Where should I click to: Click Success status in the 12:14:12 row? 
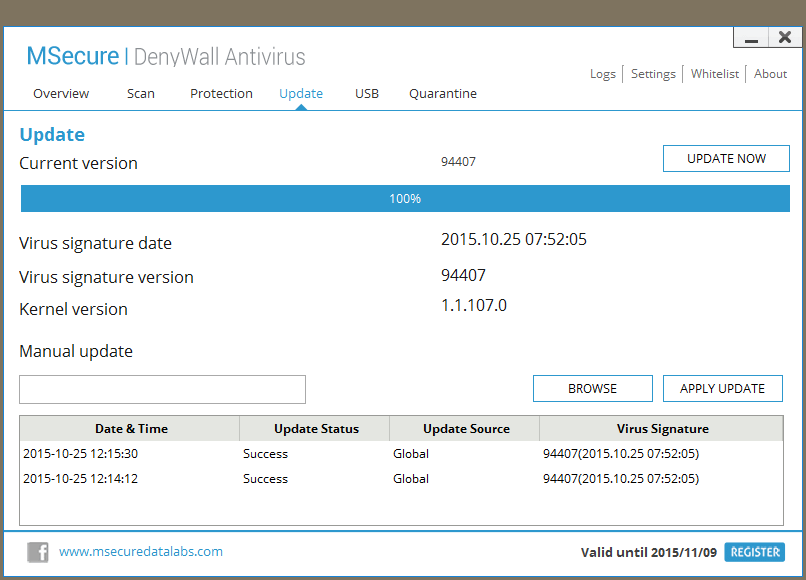[x=265, y=479]
